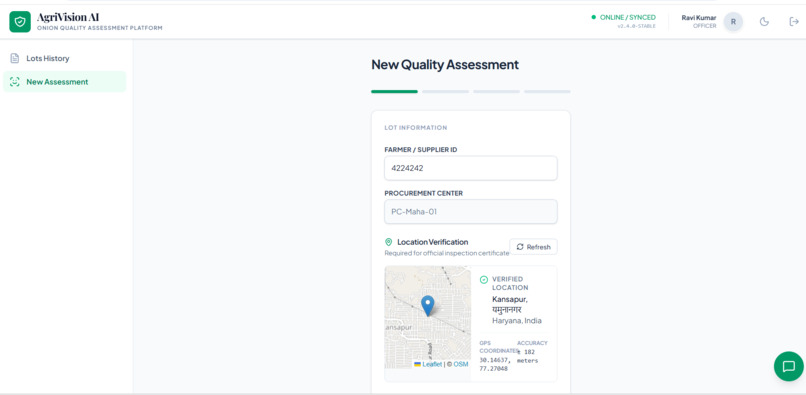This screenshot has height=395, width=806.
Task: Click the fourth progress step bar
Action: tap(547, 92)
